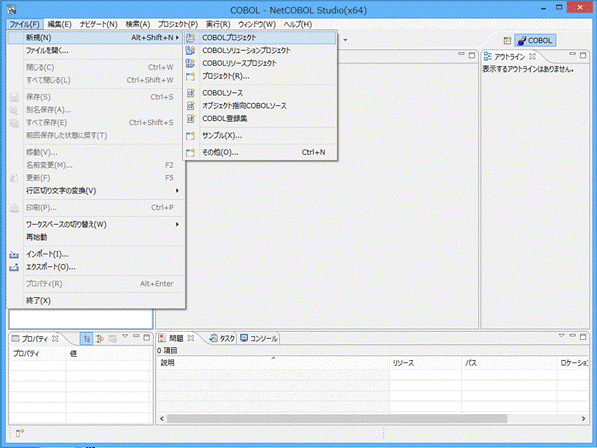Select ファイルを開く... menu entry
Screen dimensions: 597x448
(96, 51)
